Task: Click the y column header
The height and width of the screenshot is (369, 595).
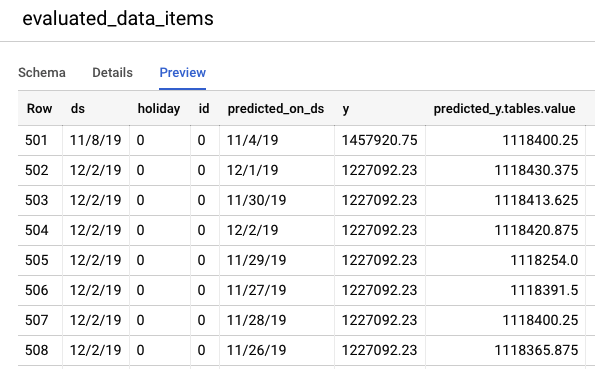Action: point(346,109)
